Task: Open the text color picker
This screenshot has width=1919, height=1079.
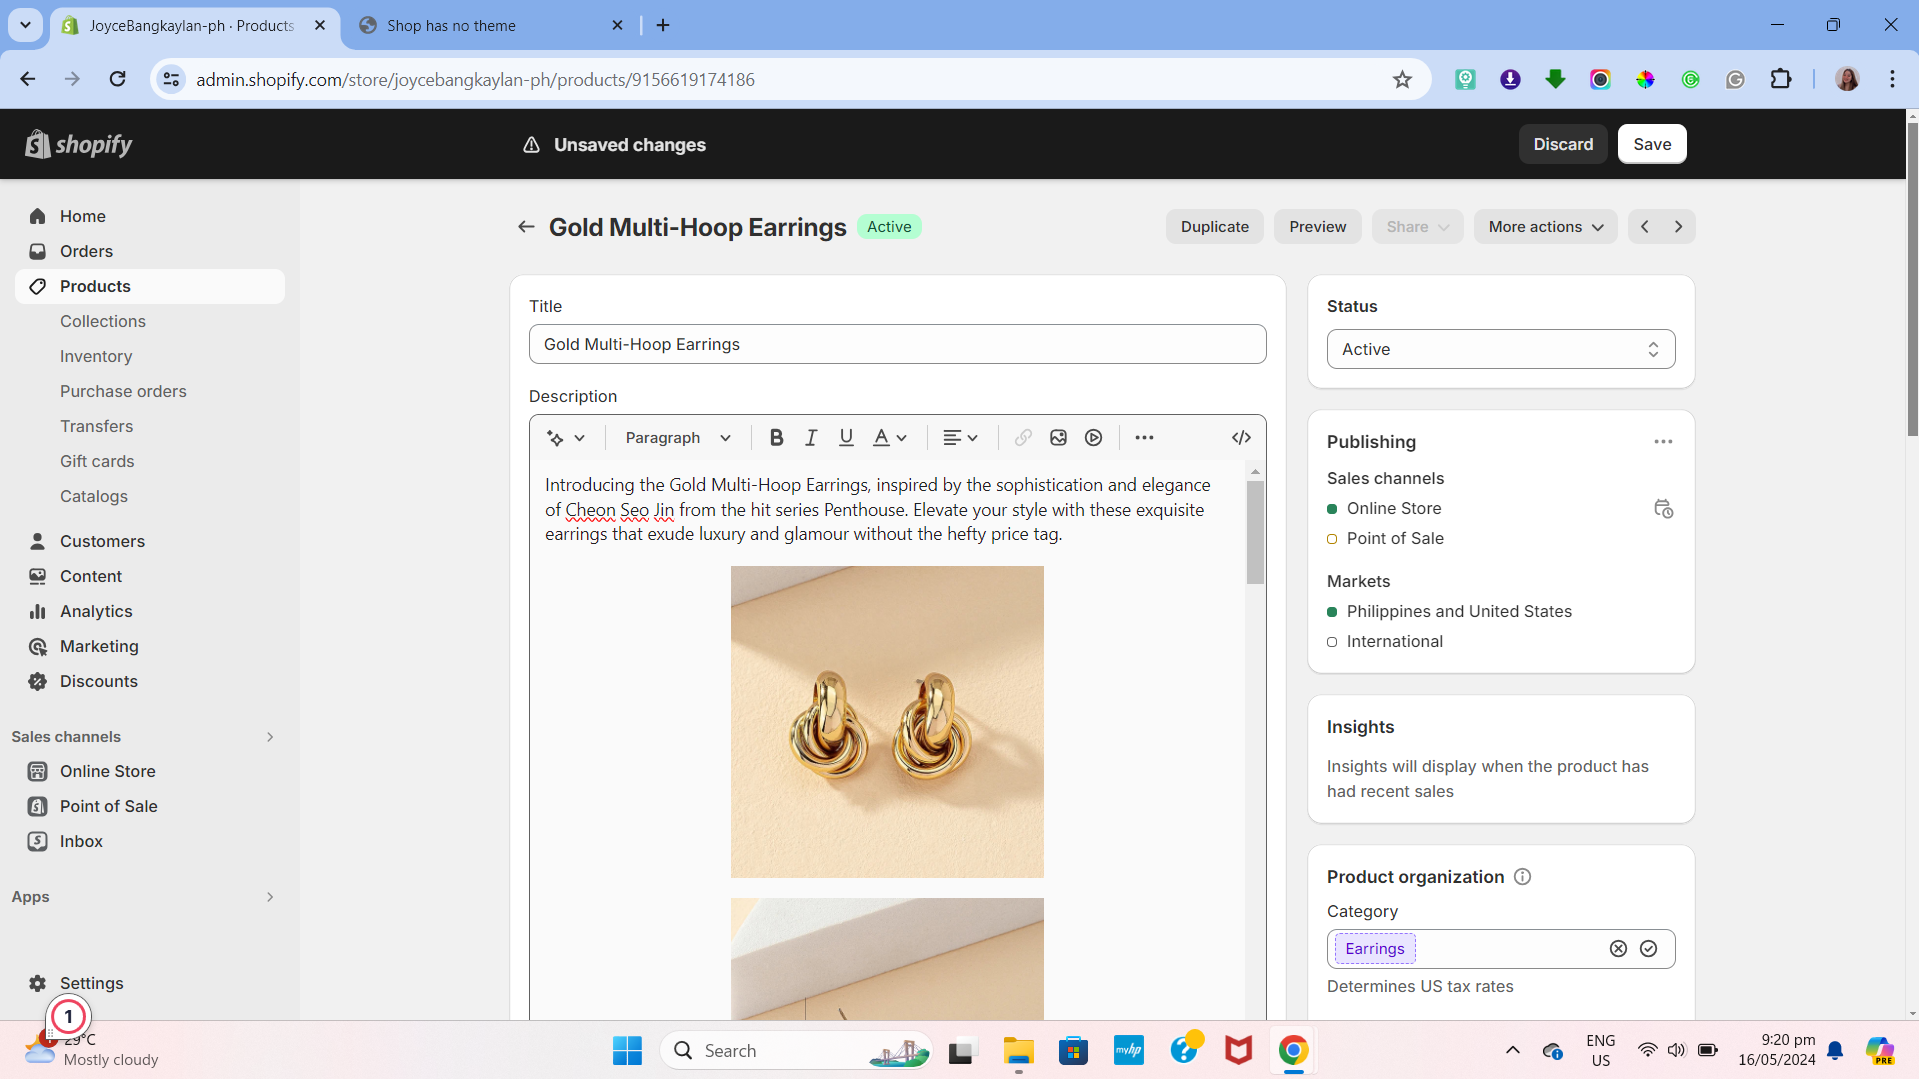Action: [x=890, y=438]
